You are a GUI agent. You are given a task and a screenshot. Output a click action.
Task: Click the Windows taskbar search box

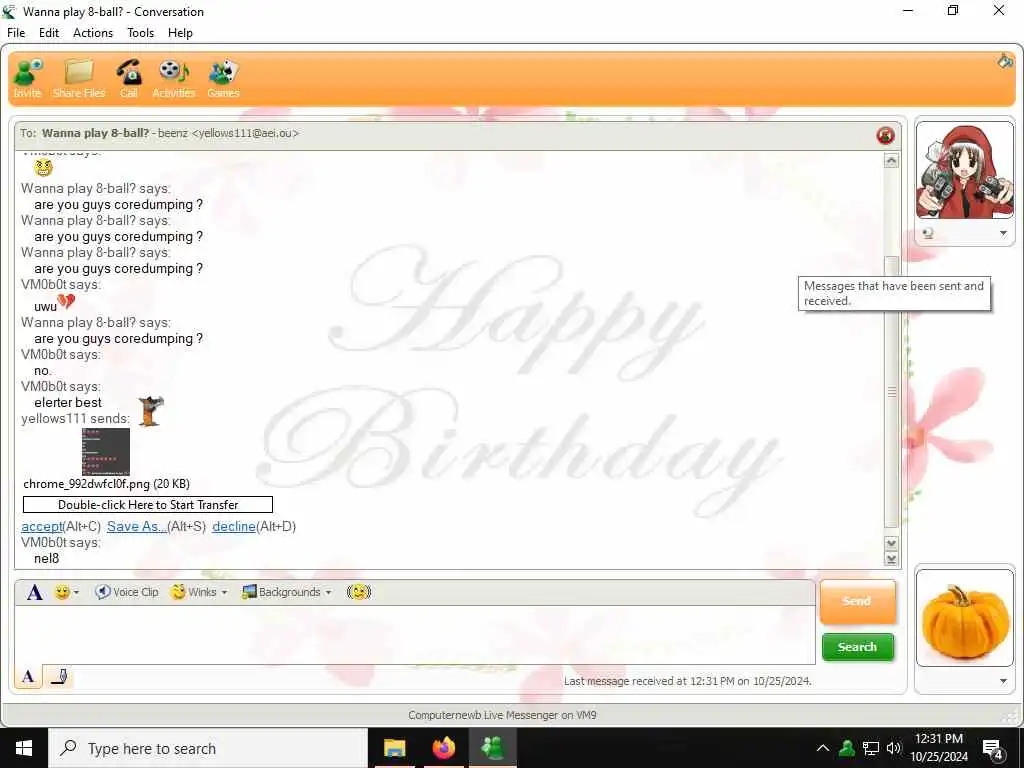(x=208, y=748)
